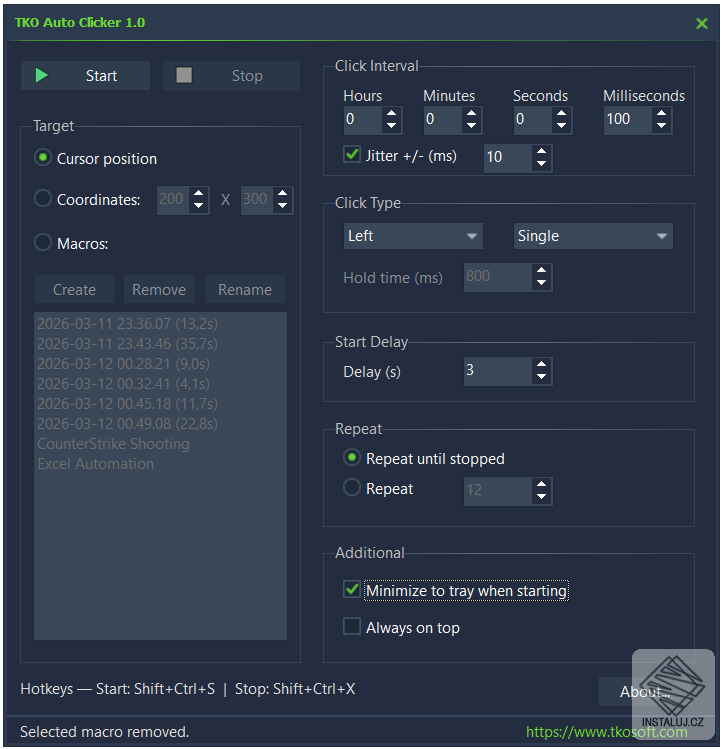723x749 pixels.
Task: Click the Hours input field
Action: click(363, 119)
